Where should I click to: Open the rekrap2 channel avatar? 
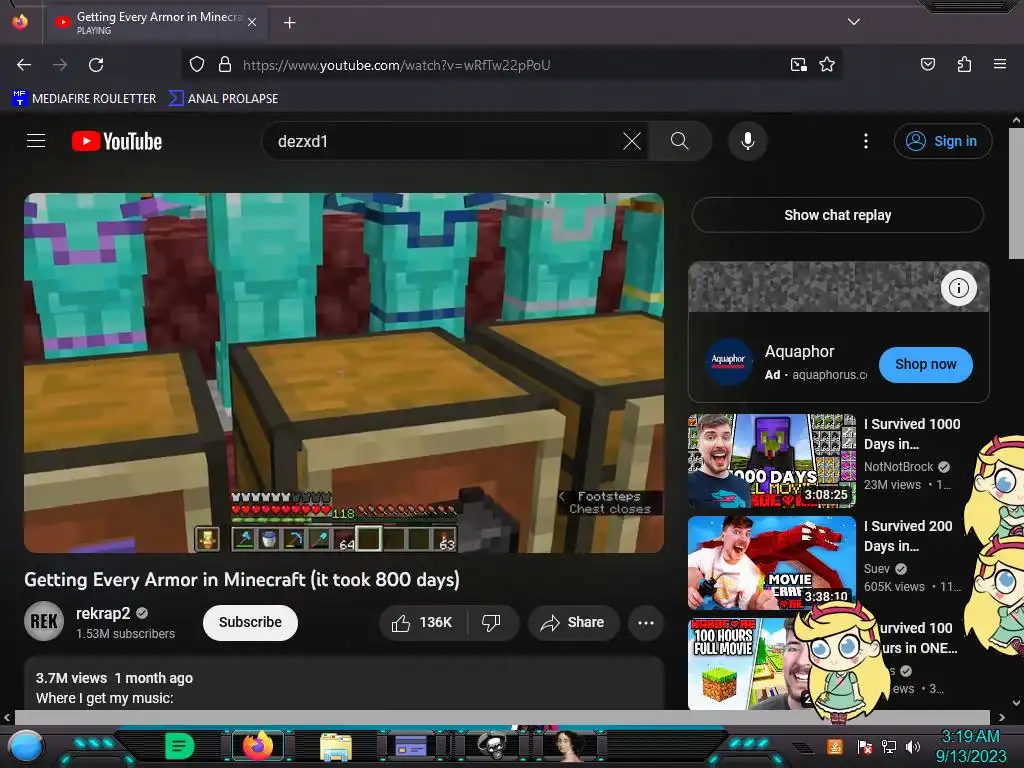pos(44,621)
